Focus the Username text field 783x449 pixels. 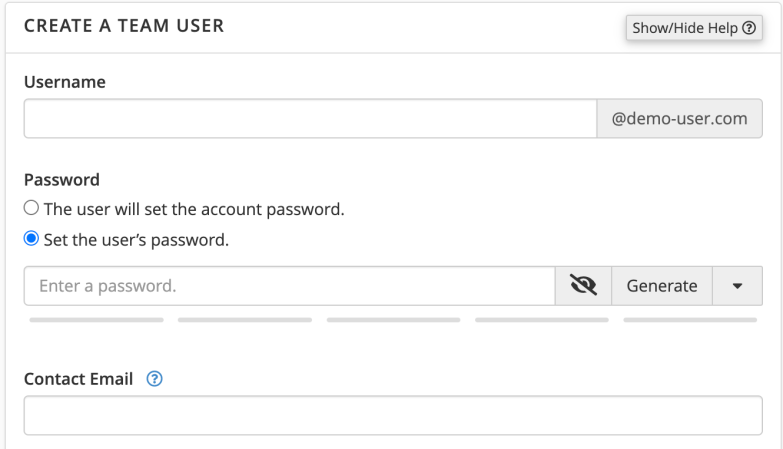pos(310,118)
